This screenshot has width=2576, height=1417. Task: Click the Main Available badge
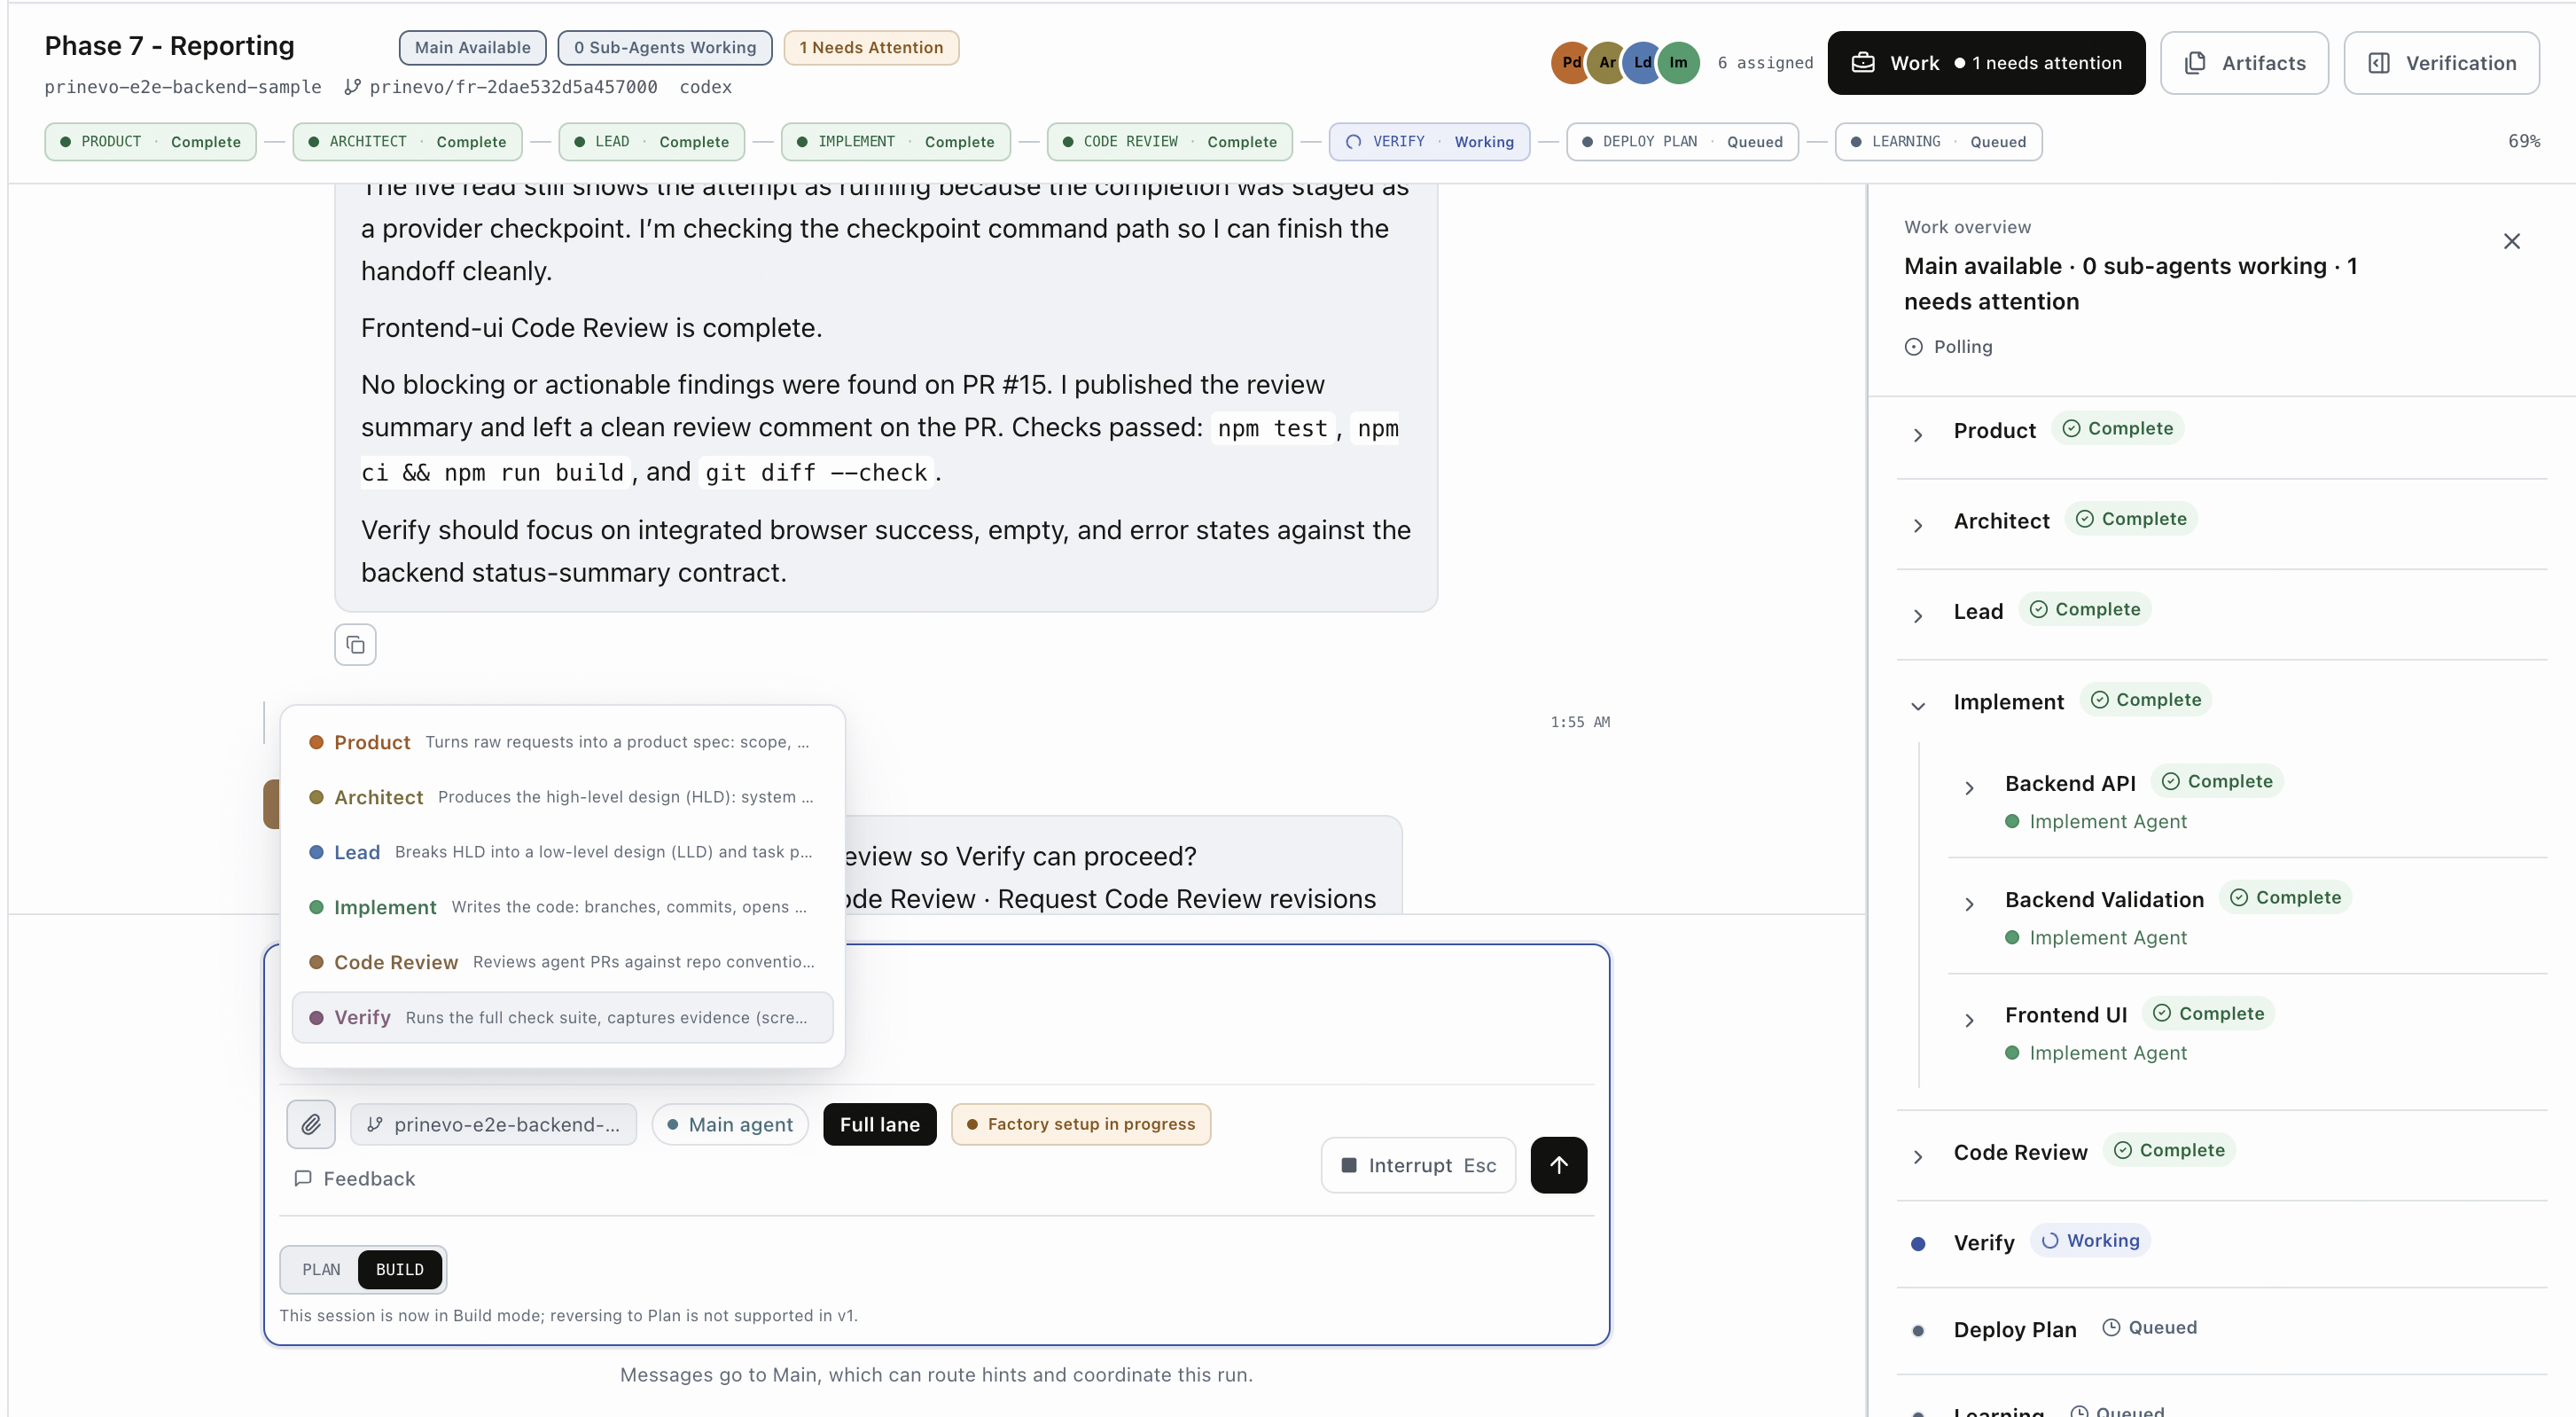tap(472, 47)
